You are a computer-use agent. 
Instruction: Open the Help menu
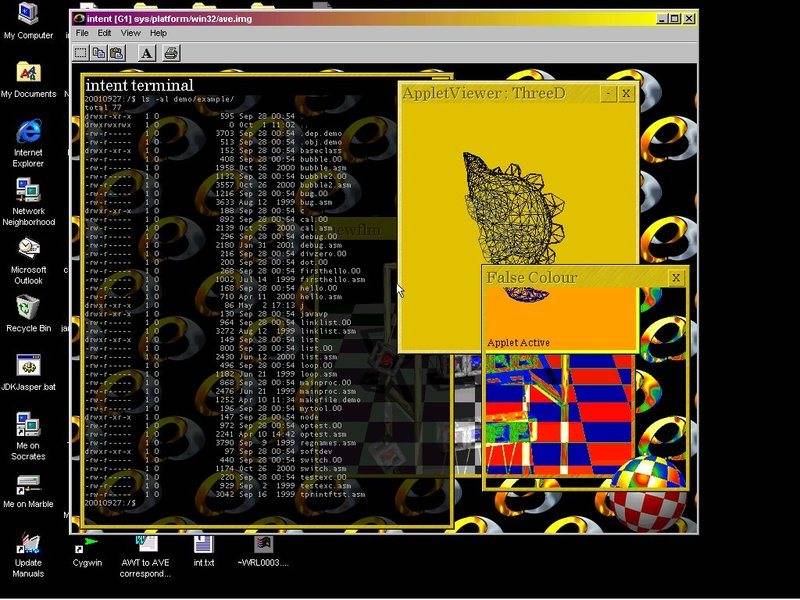tap(158, 33)
